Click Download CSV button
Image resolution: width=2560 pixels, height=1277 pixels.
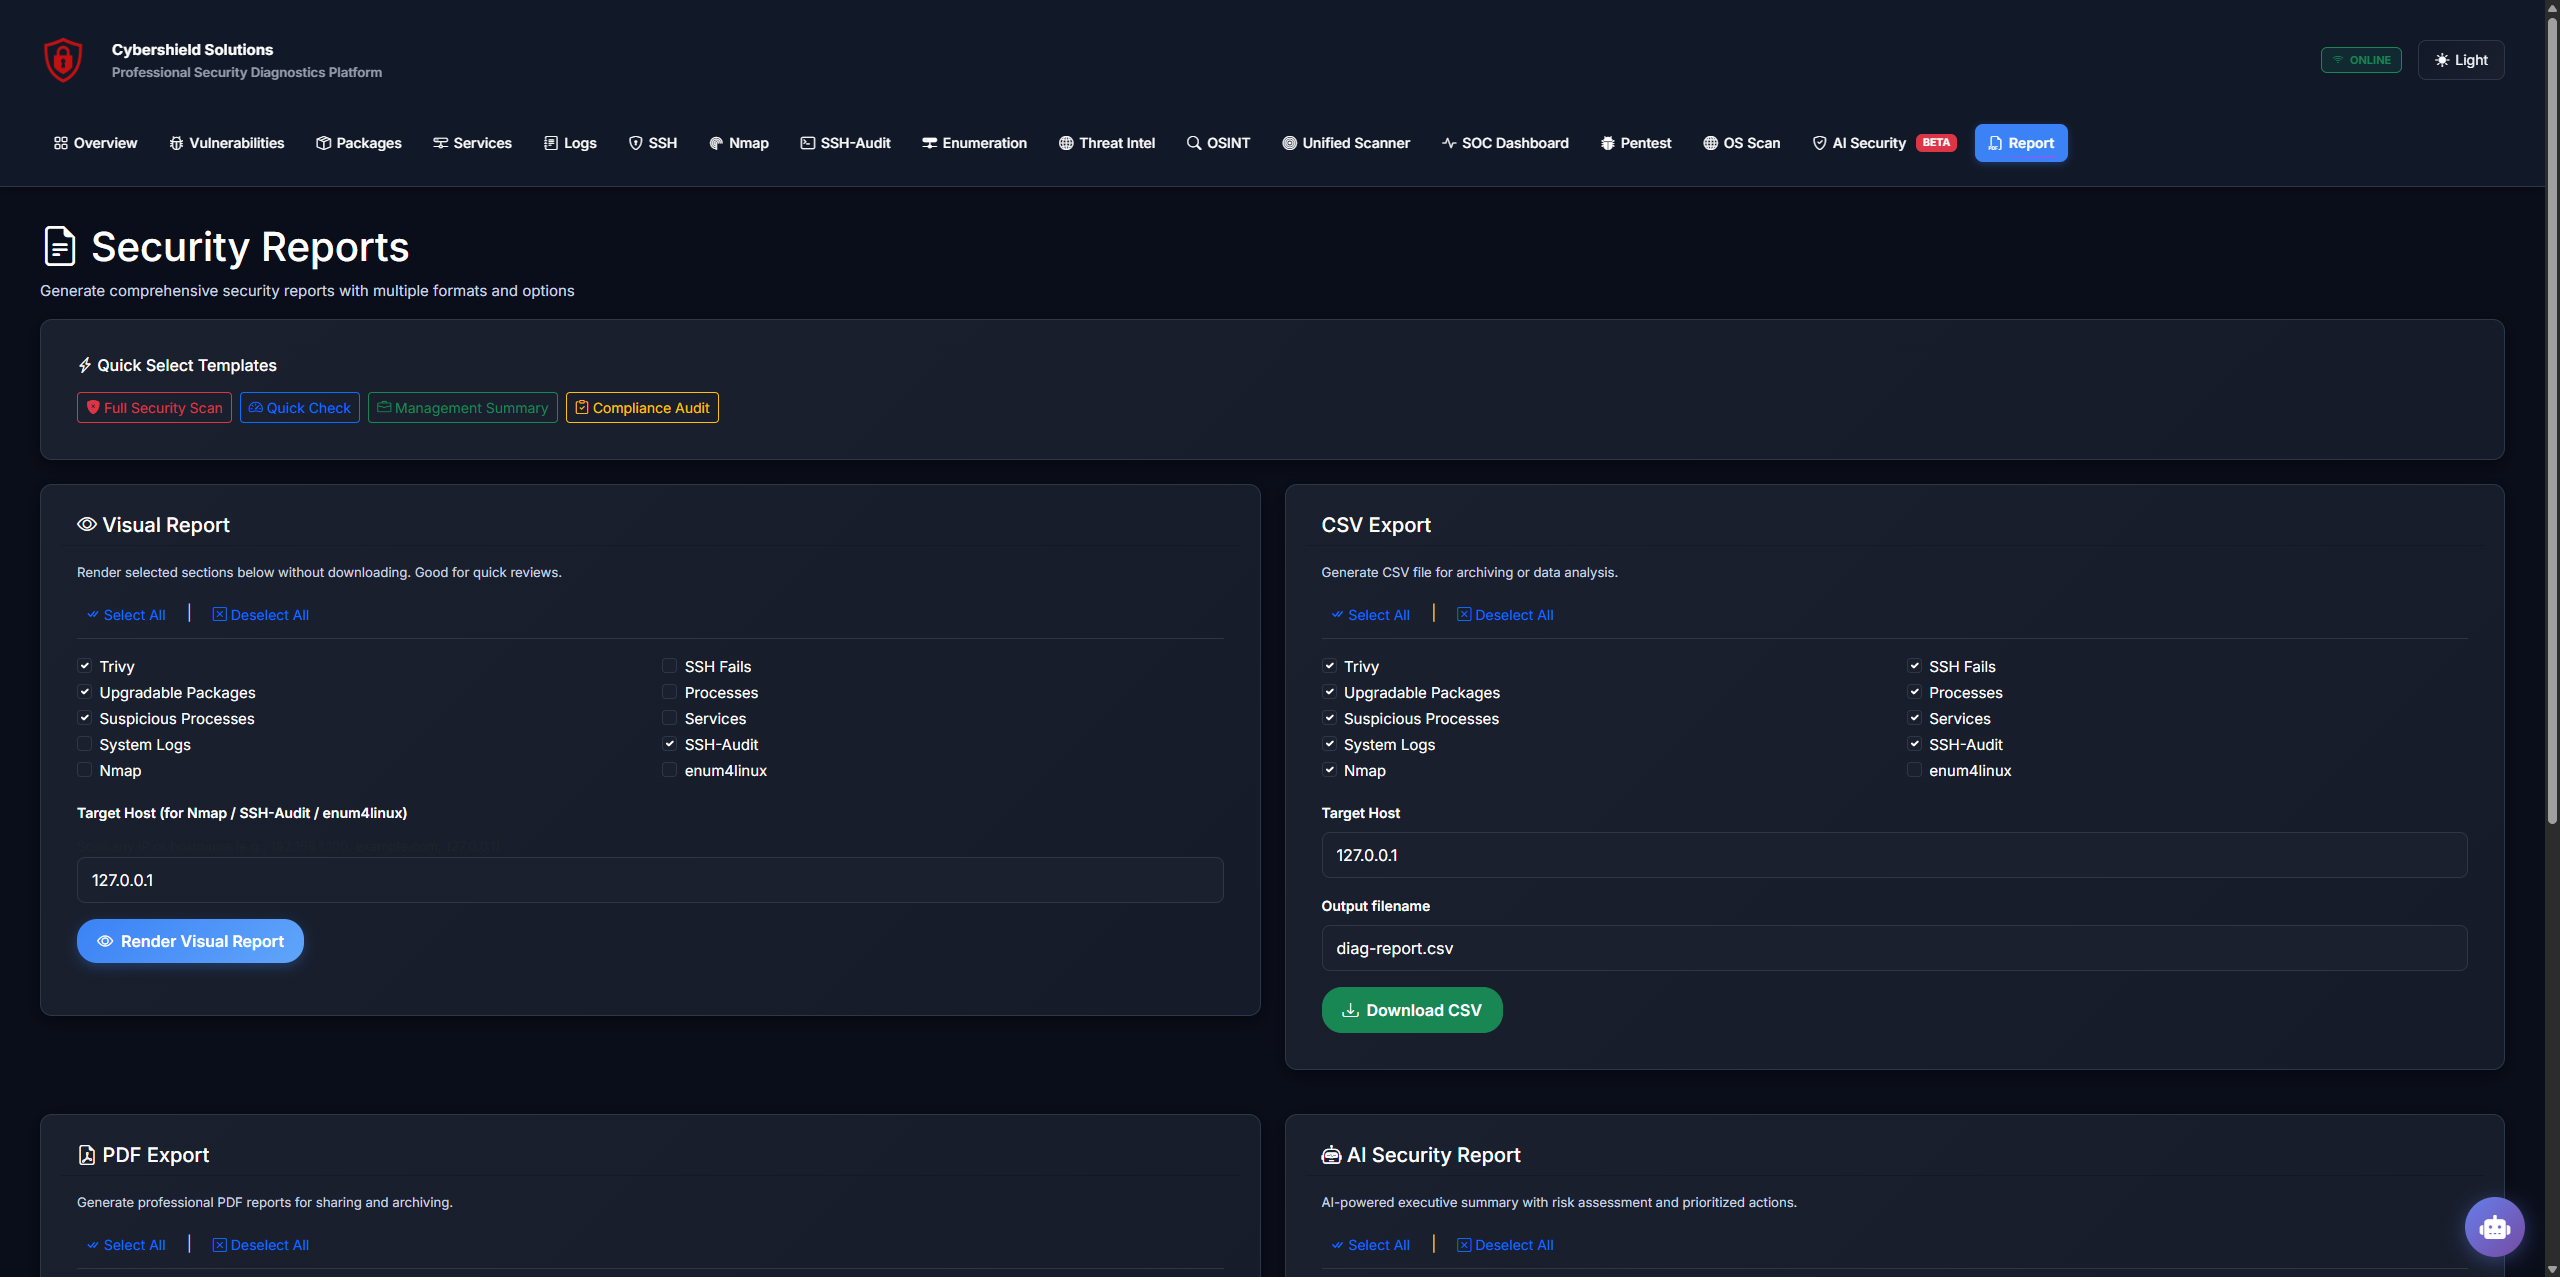[x=1411, y=1010]
